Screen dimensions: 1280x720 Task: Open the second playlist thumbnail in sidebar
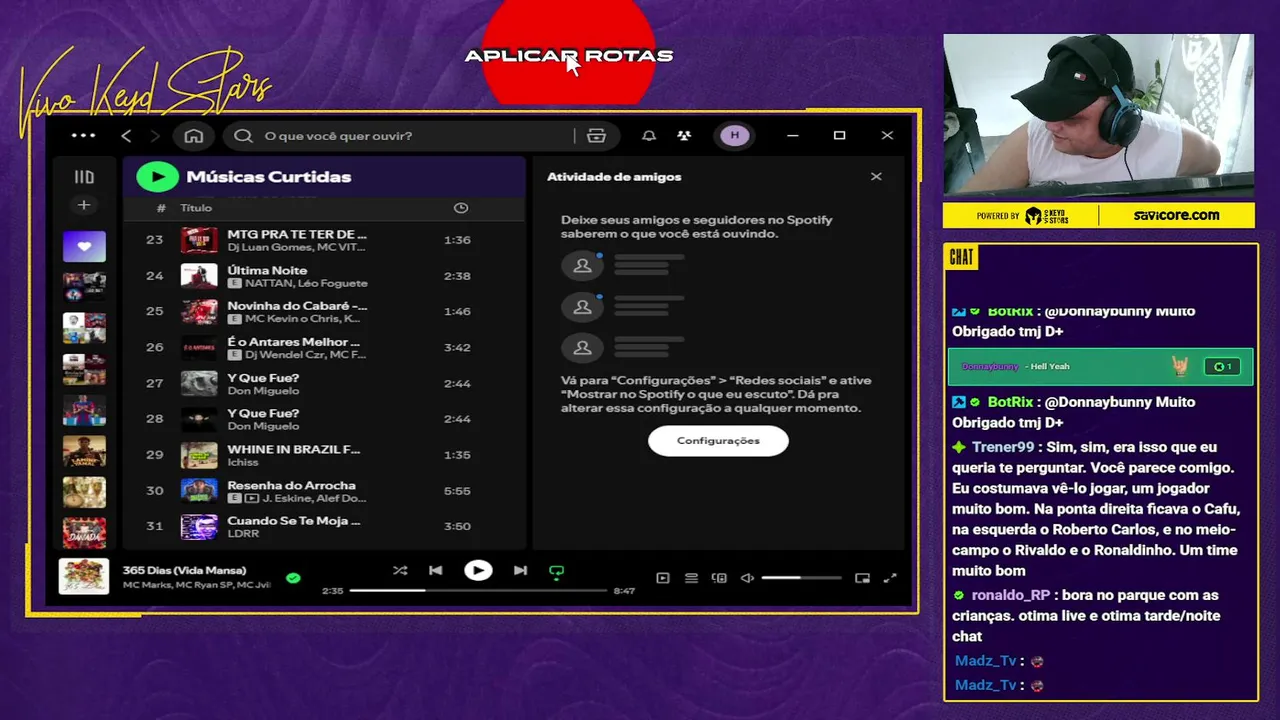point(84,287)
